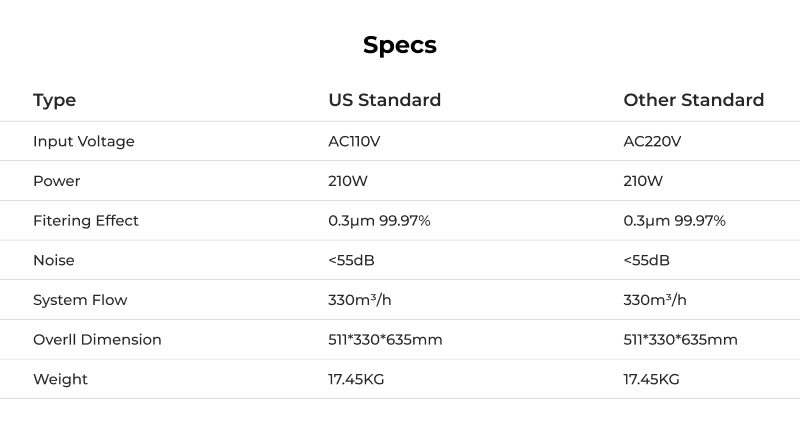Click the Specs heading
800x429 pixels.
pyautogui.click(x=399, y=45)
